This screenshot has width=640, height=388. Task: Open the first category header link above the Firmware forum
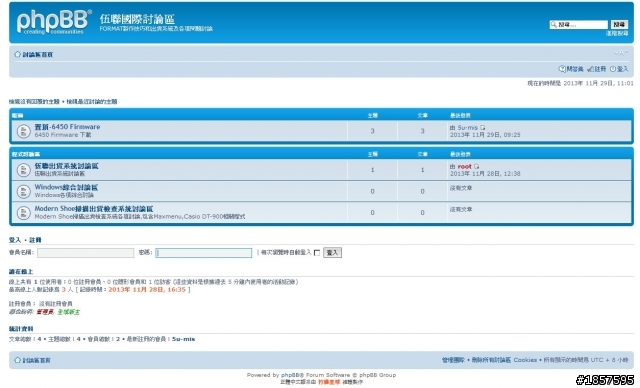(18, 115)
